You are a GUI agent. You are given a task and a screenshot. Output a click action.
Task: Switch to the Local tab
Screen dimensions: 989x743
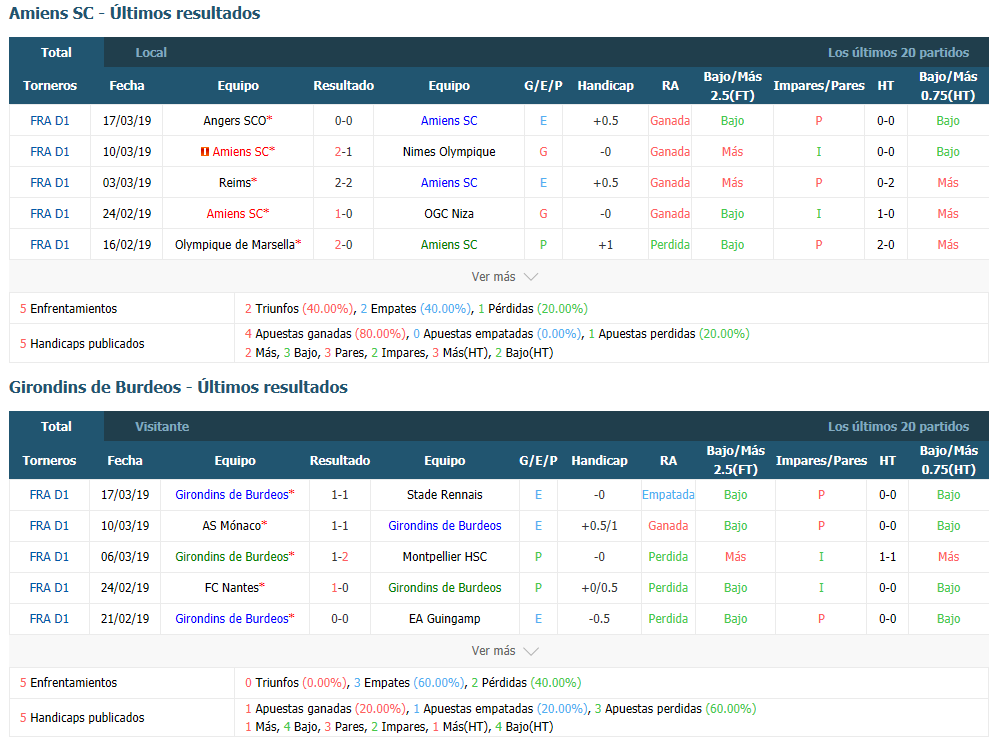[x=151, y=52]
